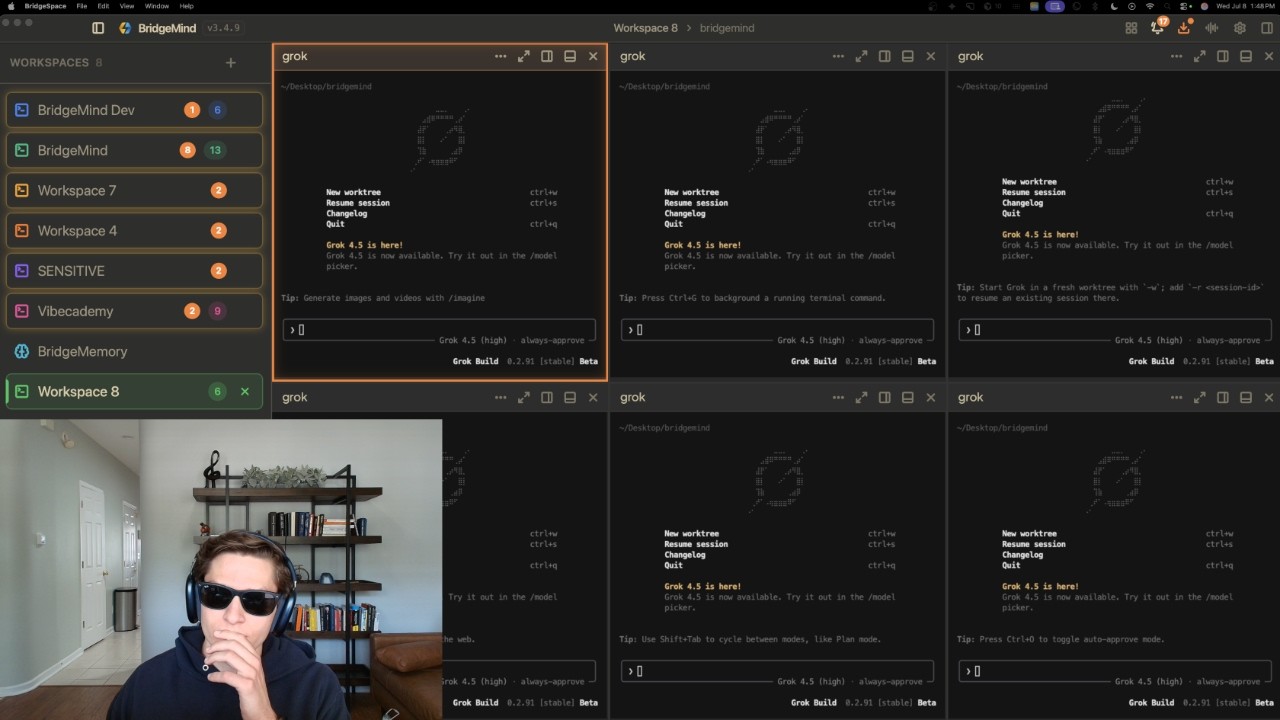This screenshot has height=720, width=1280.
Task: Split vertically the Ctrl+O tip grok pane
Action: coord(1223,397)
